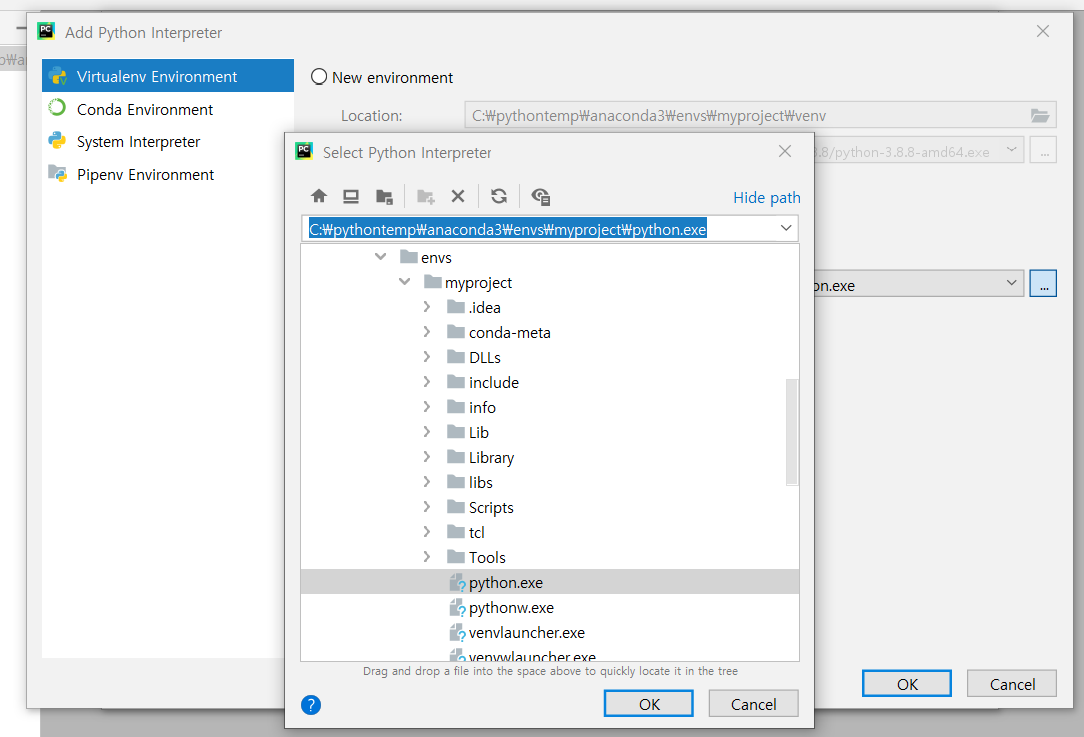Confirm Select Python Interpreter with OK
1084x737 pixels.
(x=648, y=704)
